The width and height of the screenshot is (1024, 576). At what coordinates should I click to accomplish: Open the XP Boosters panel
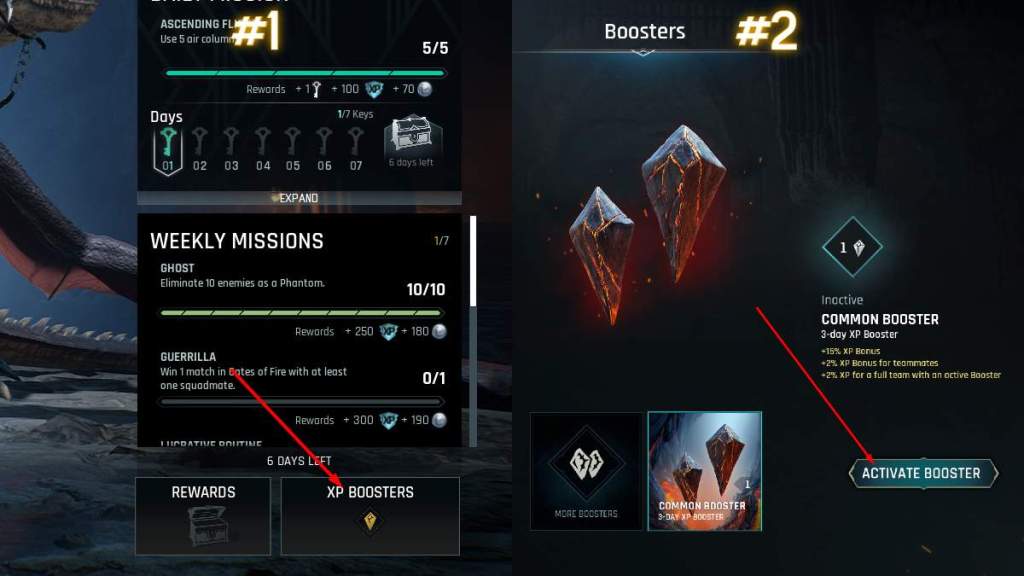pyautogui.click(x=370, y=516)
